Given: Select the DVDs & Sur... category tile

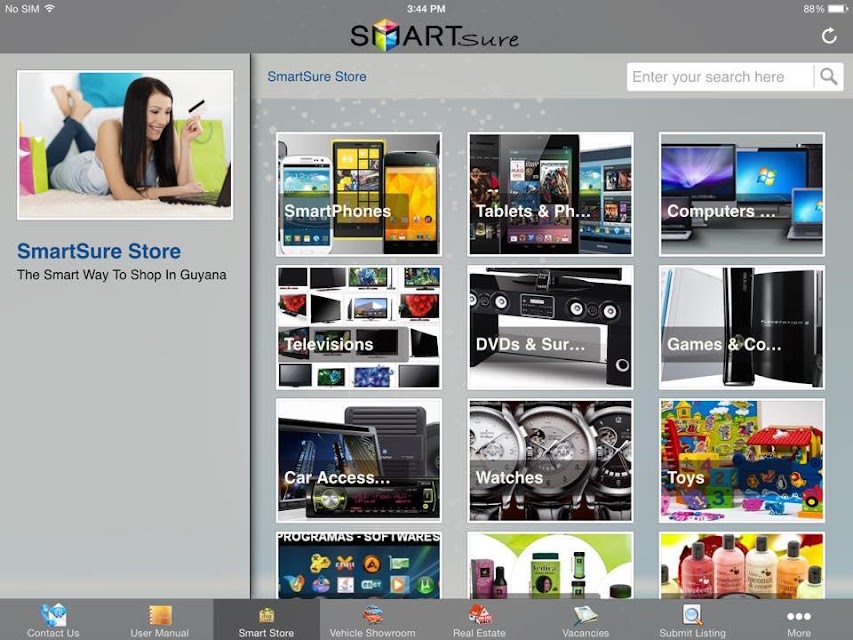Looking at the screenshot, I should (551, 327).
